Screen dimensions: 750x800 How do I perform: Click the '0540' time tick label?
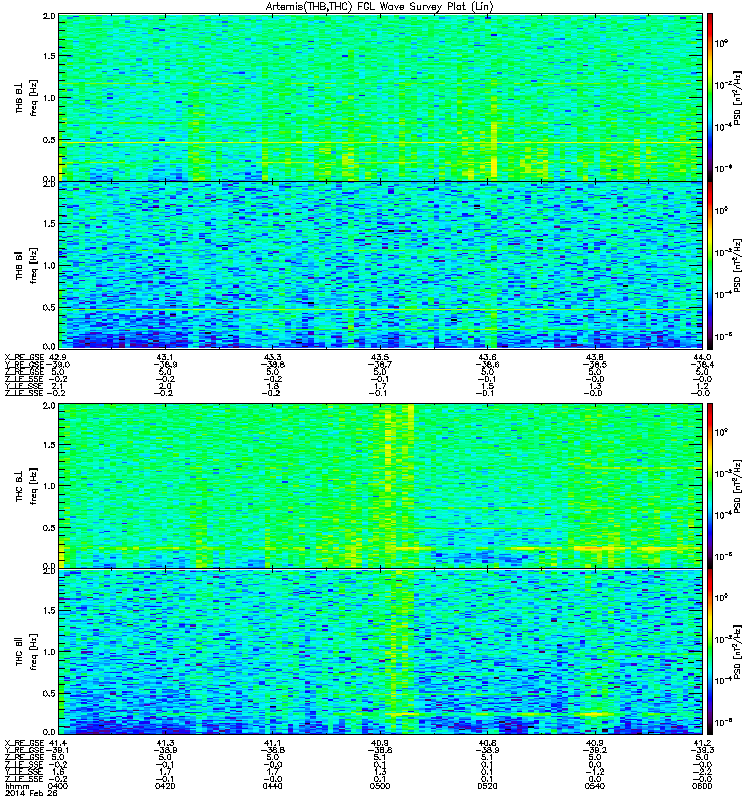point(595,786)
